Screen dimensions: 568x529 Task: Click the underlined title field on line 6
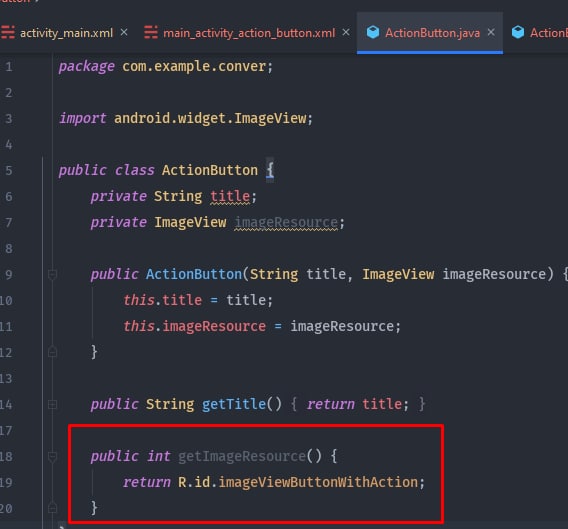pyautogui.click(x=230, y=196)
